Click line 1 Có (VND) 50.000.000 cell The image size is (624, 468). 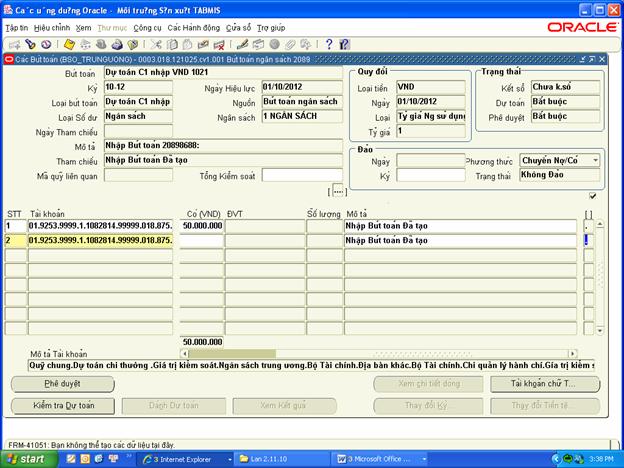(202, 226)
